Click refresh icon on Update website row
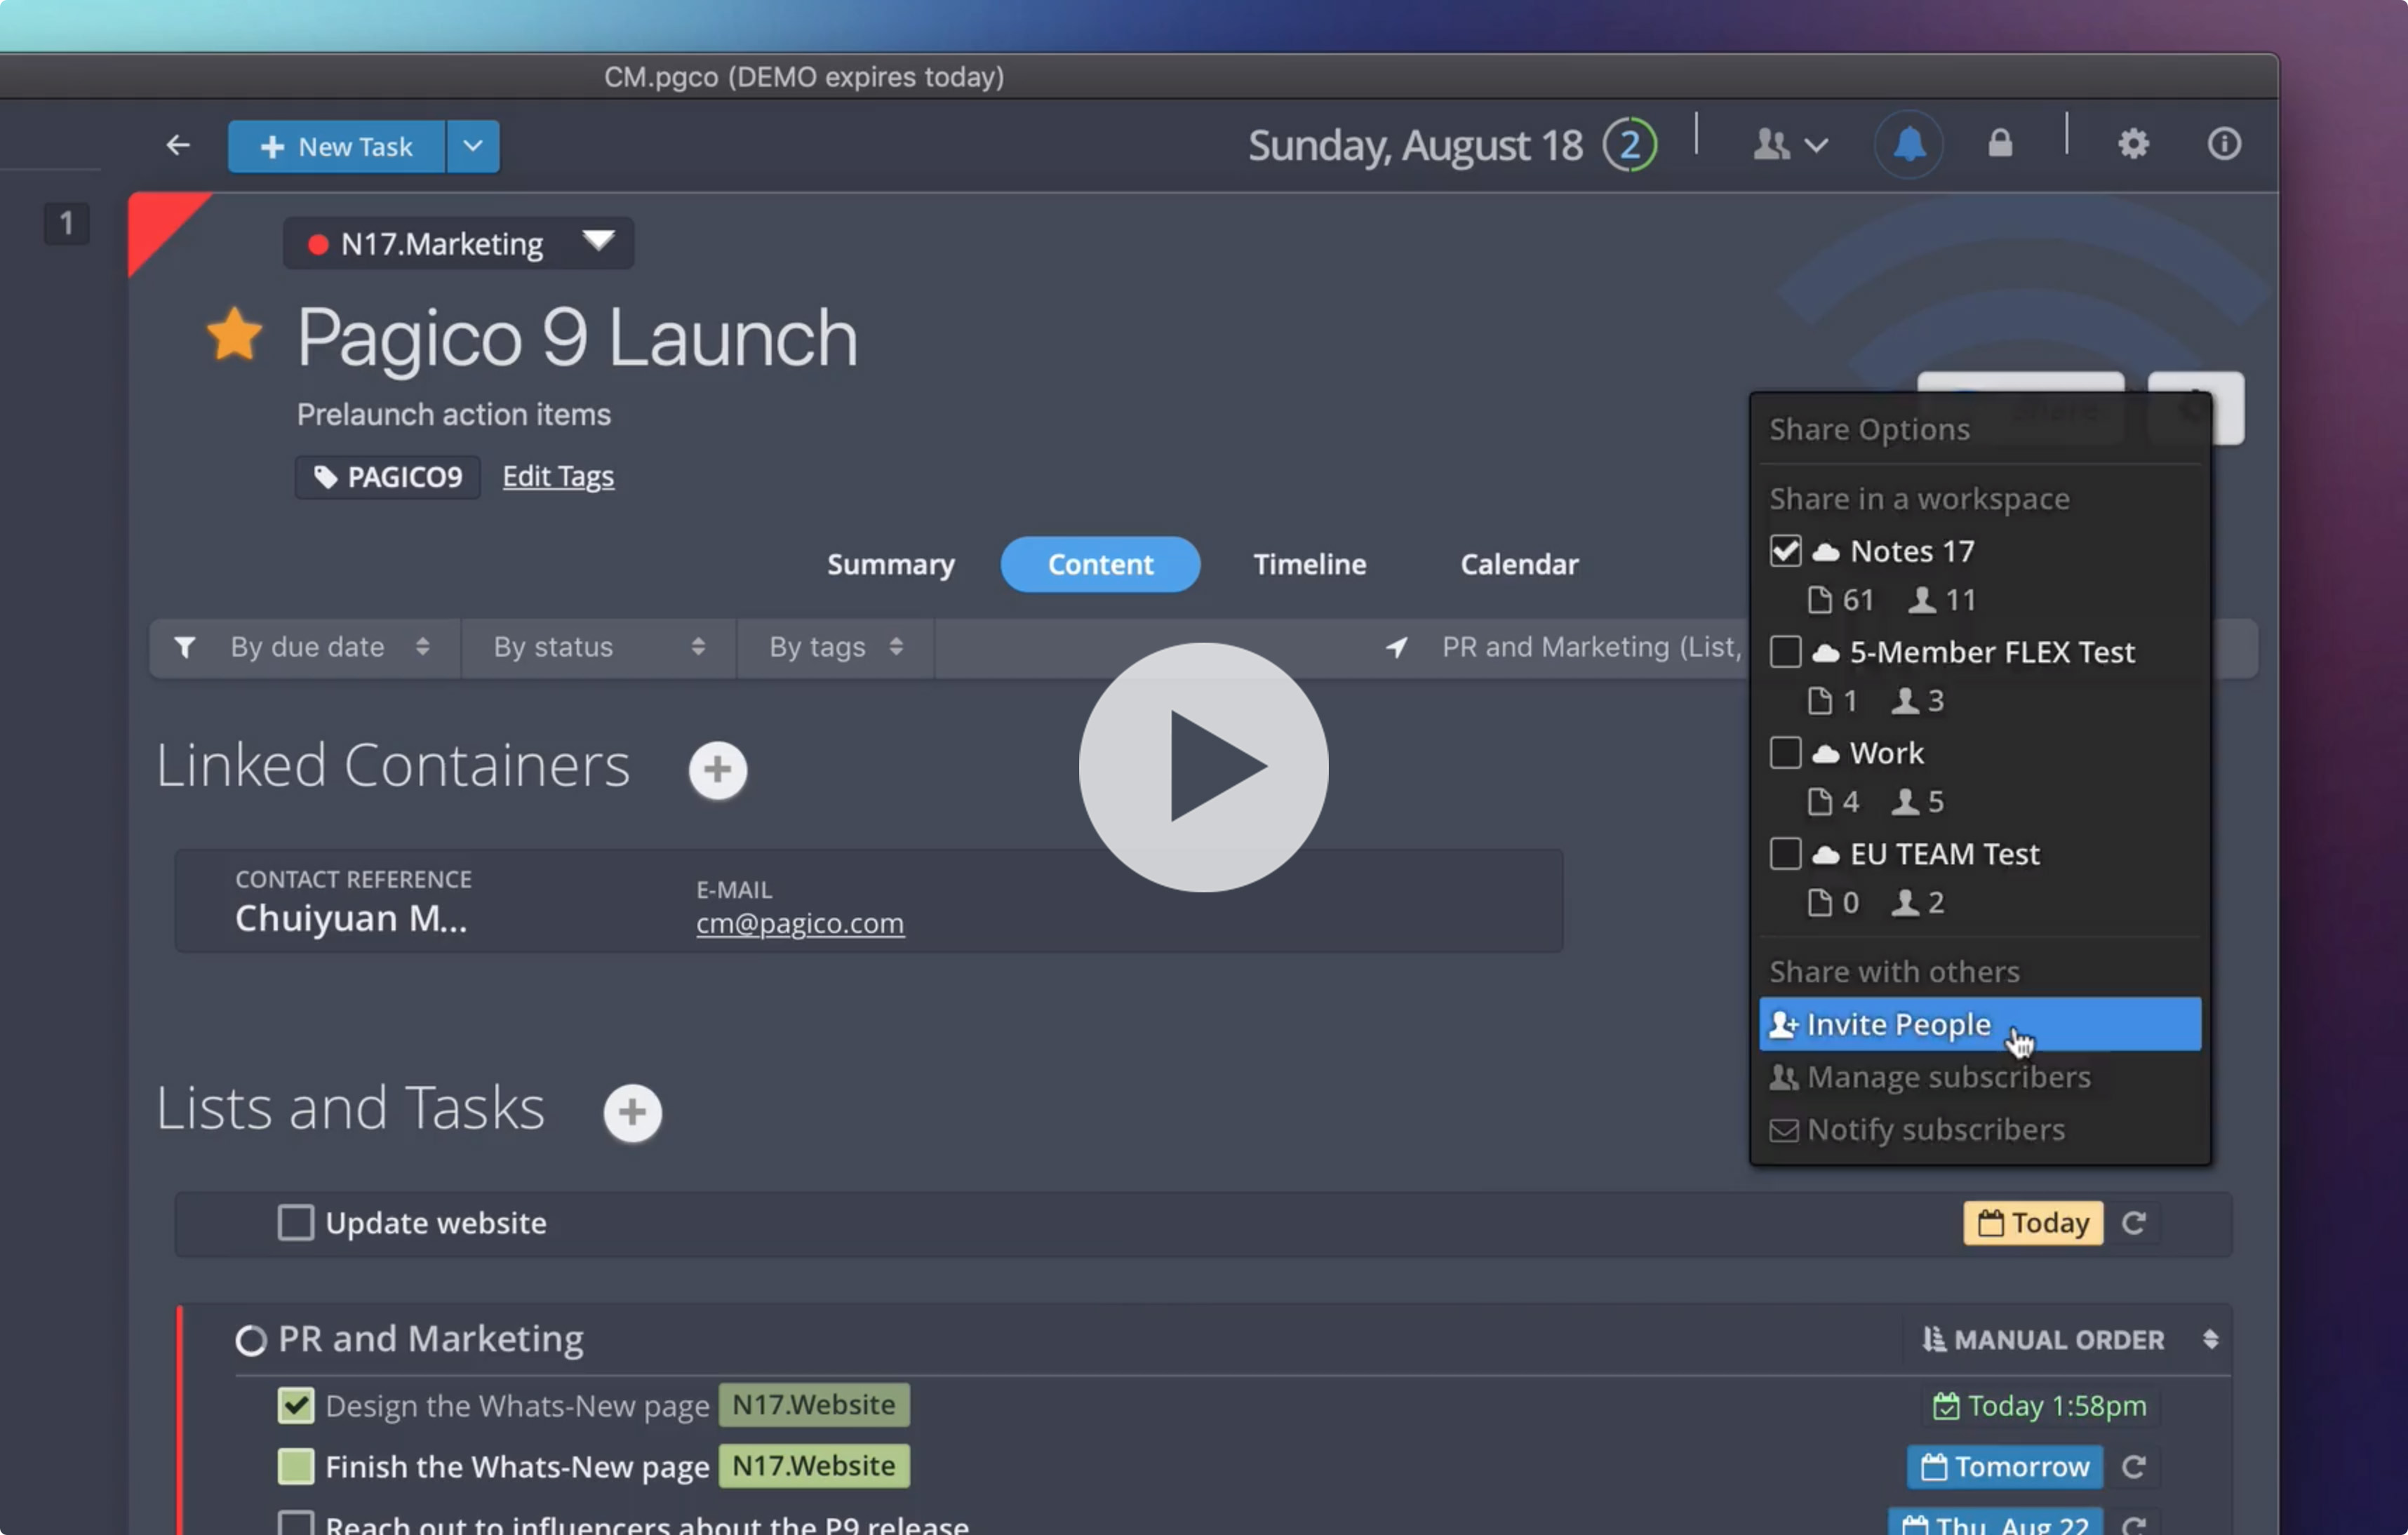This screenshot has height=1535, width=2408. (2133, 1223)
